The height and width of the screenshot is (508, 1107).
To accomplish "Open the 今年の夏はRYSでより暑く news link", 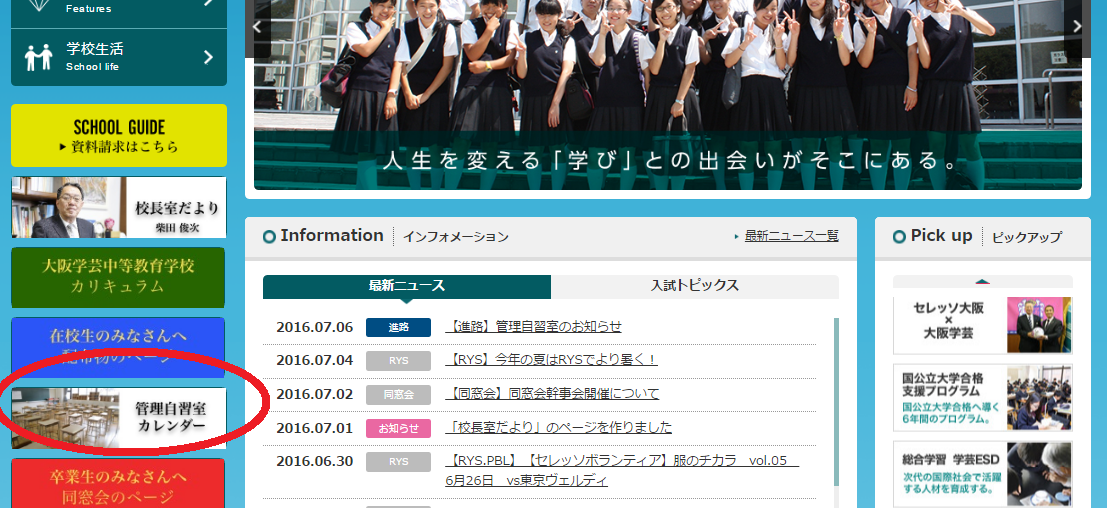I will (x=551, y=360).
